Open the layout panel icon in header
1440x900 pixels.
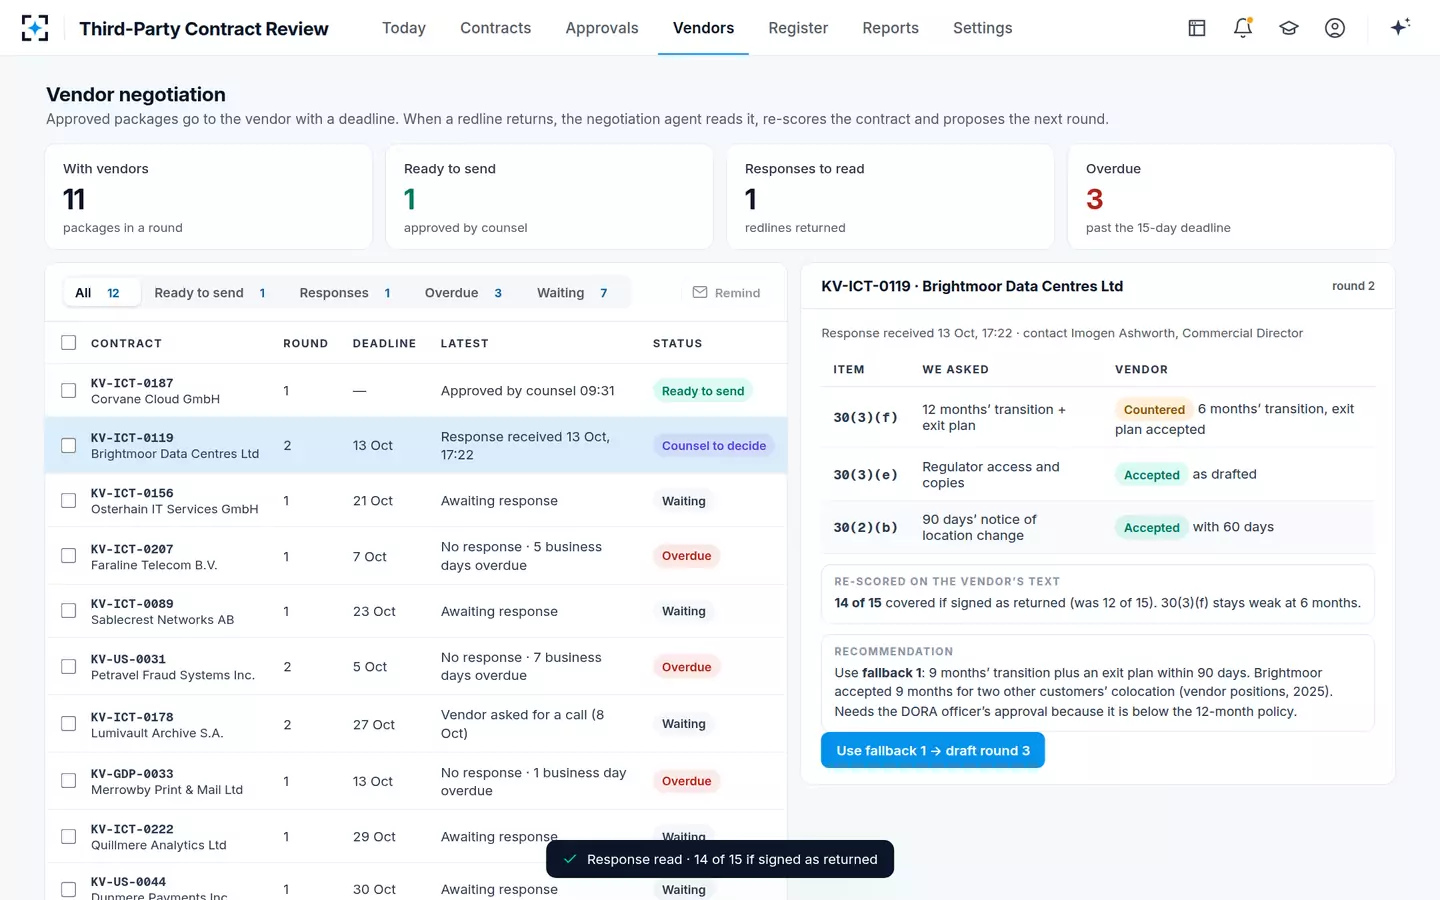[1197, 28]
